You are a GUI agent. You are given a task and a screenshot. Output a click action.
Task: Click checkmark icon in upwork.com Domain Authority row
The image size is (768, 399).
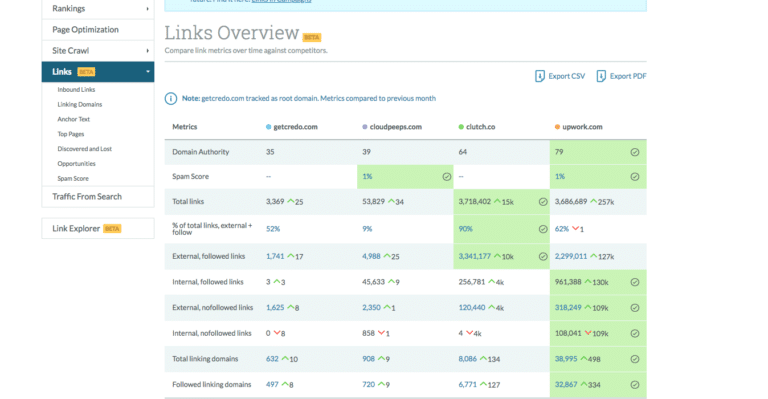635,152
